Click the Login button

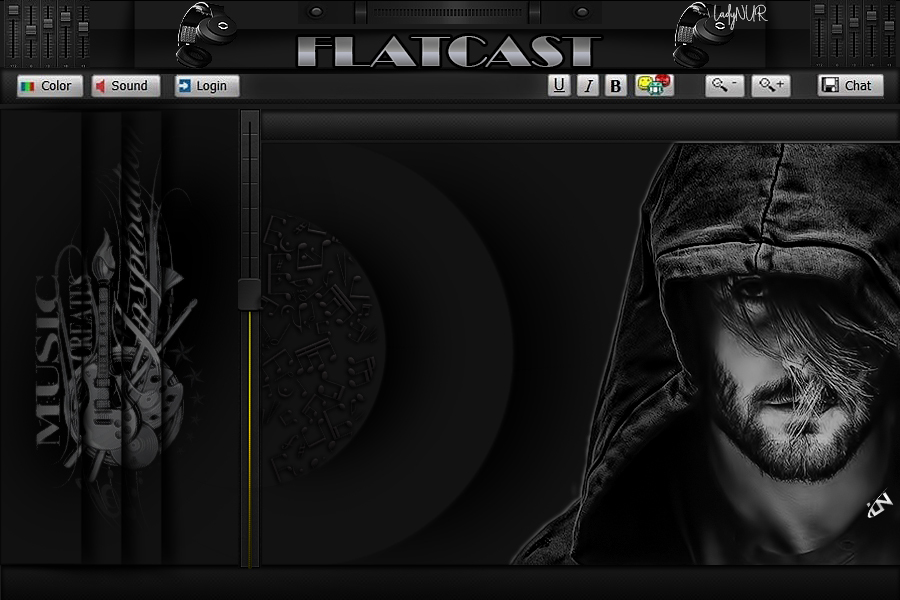(206, 86)
